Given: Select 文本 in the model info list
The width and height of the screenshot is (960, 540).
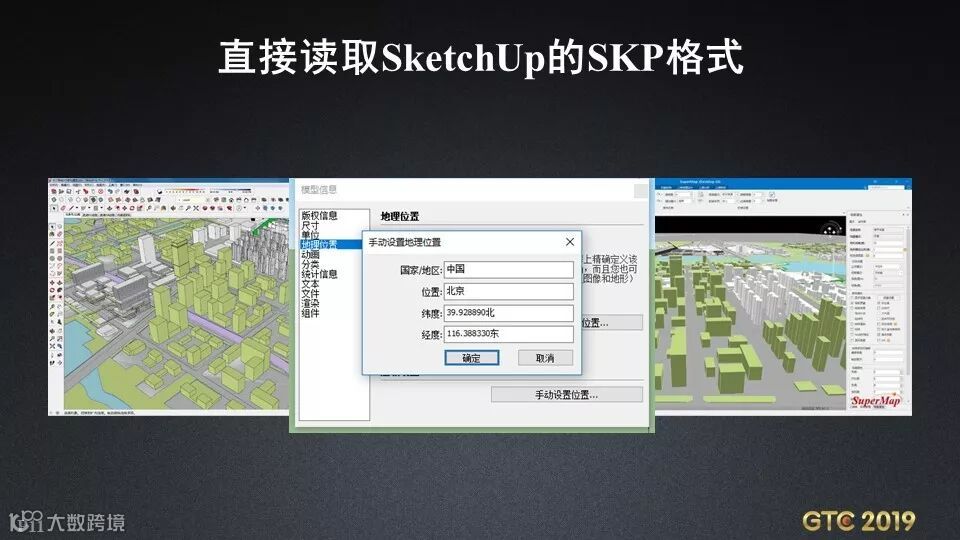Looking at the screenshot, I should [310, 283].
